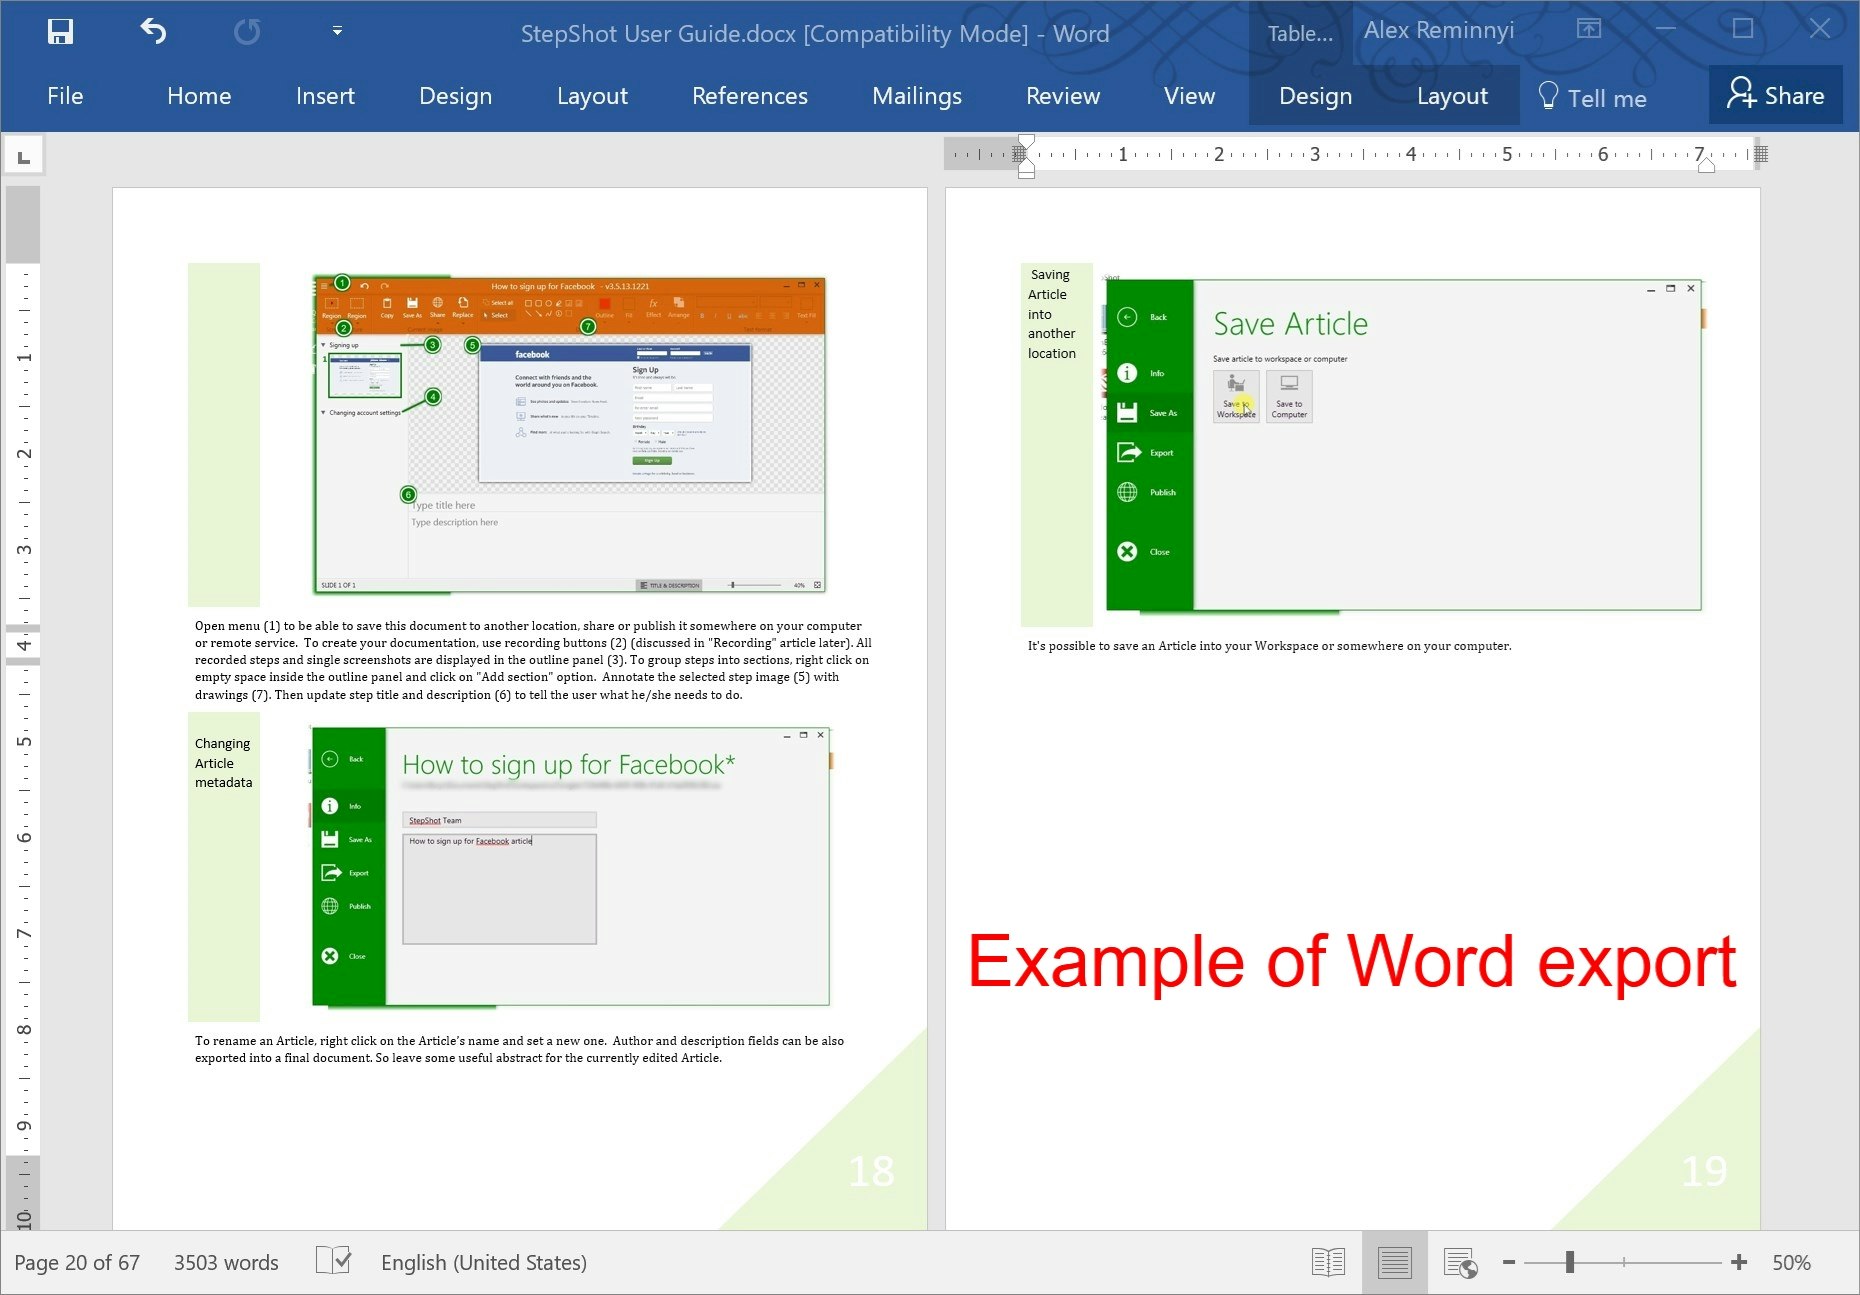Click the proofing errors icon
The width and height of the screenshot is (1860, 1295).
(333, 1261)
